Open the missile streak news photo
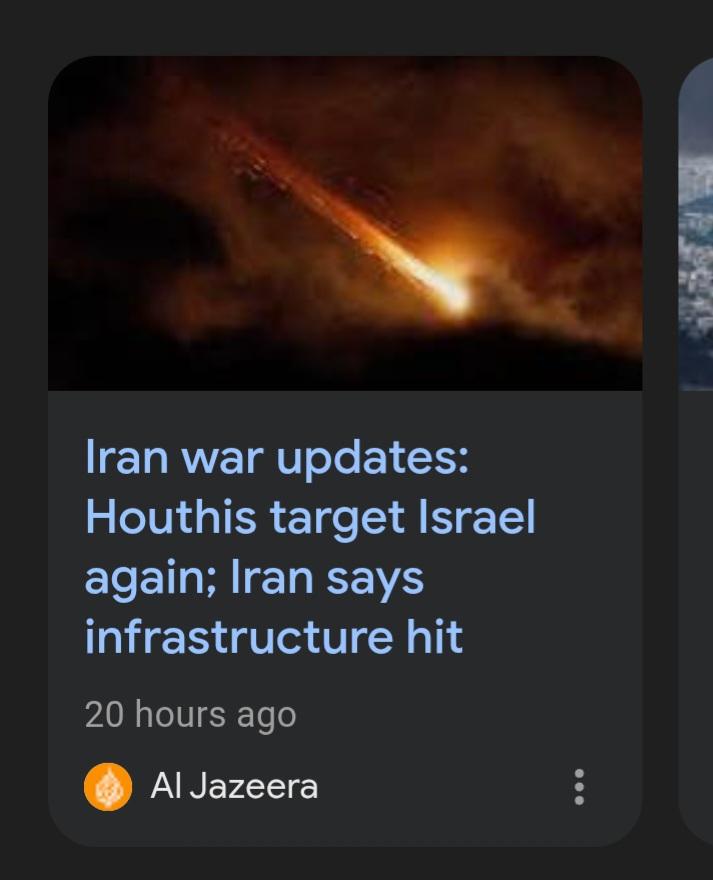This screenshot has width=713, height=880. tap(345, 223)
